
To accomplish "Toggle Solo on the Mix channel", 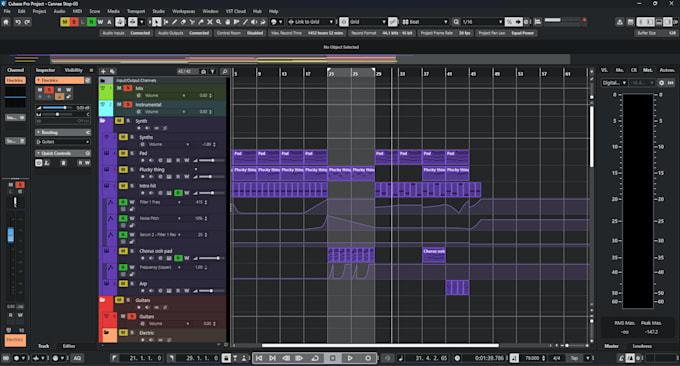I will click(128, 88).
